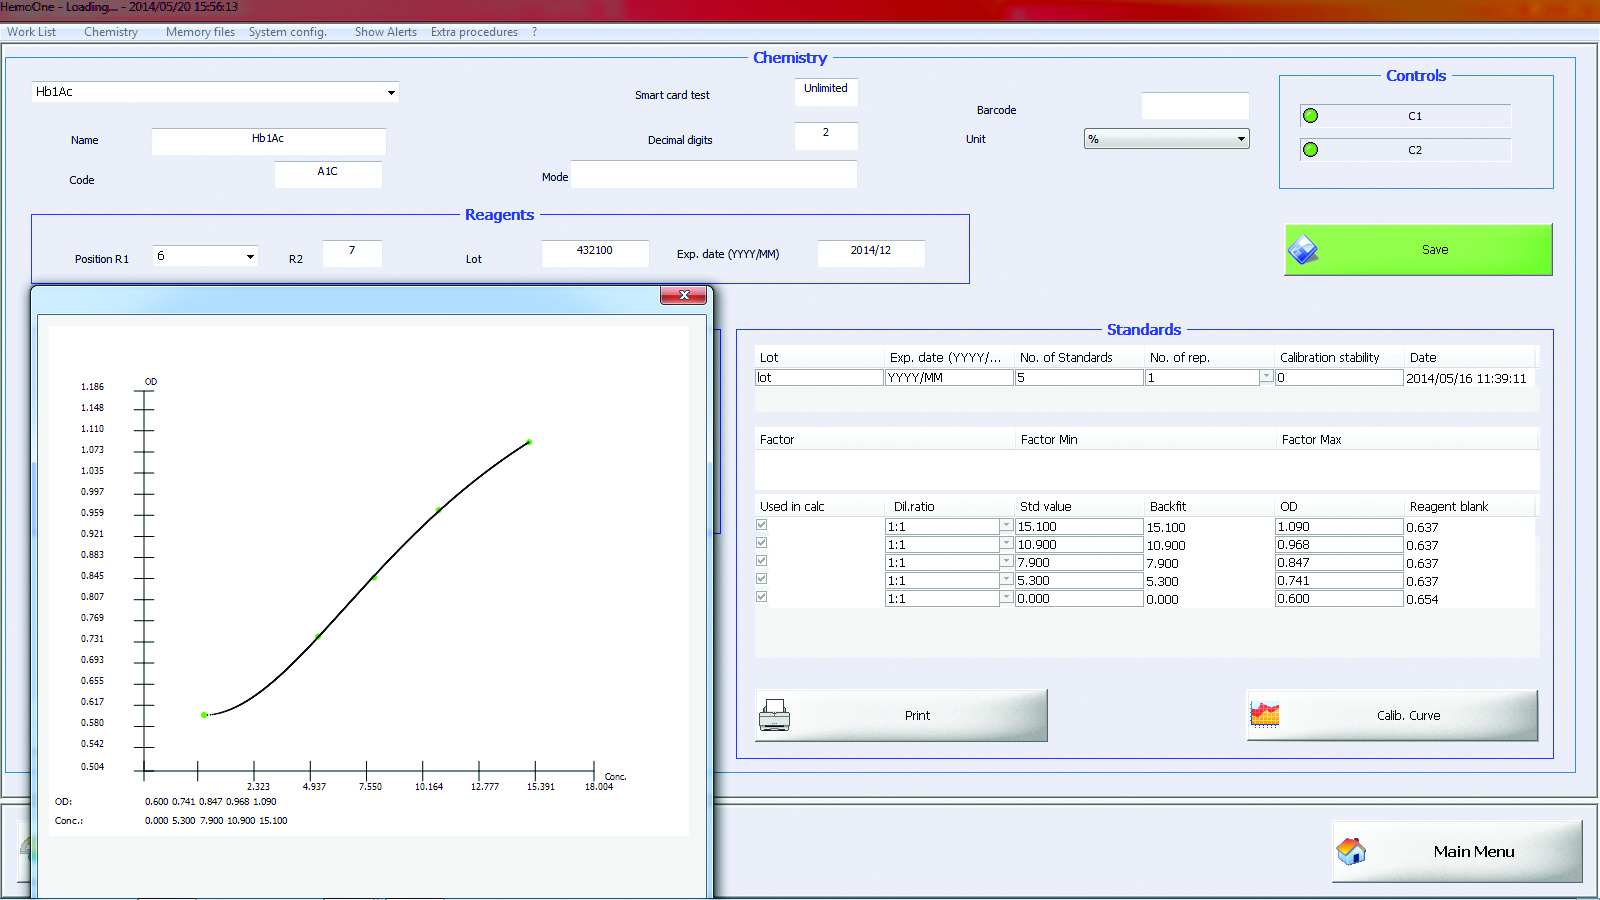
Task: Close the calibration curve popup window
Action: 684,295
